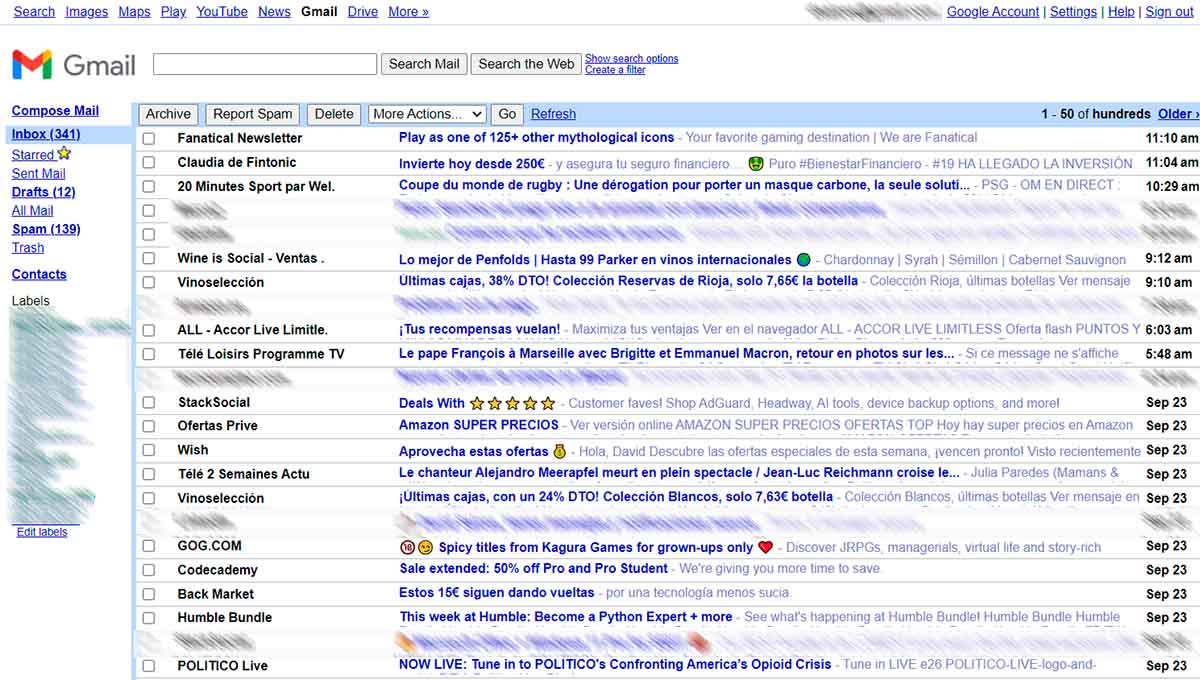Open the Play link in top bar

point(173,12)
